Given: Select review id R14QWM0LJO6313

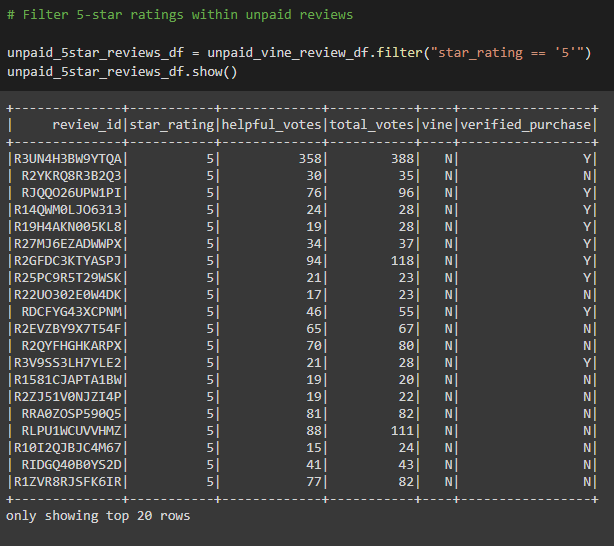Looking at the screenshot, I should [x=68, y=210].
